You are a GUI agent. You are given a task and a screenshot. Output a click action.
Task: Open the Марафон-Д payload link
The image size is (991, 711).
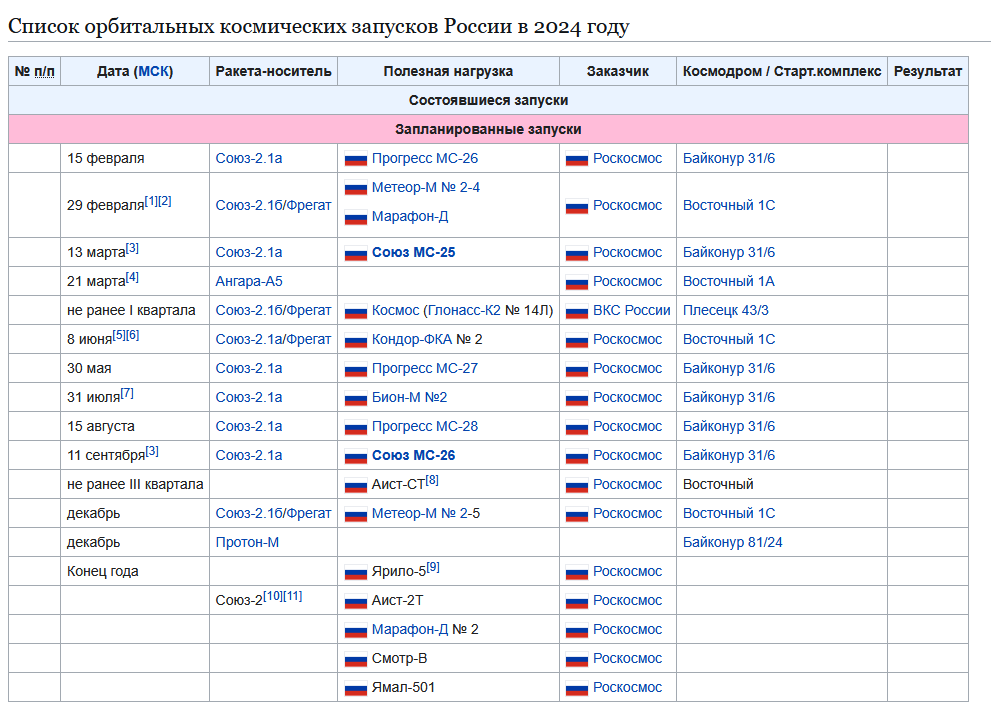click(410, 216)
